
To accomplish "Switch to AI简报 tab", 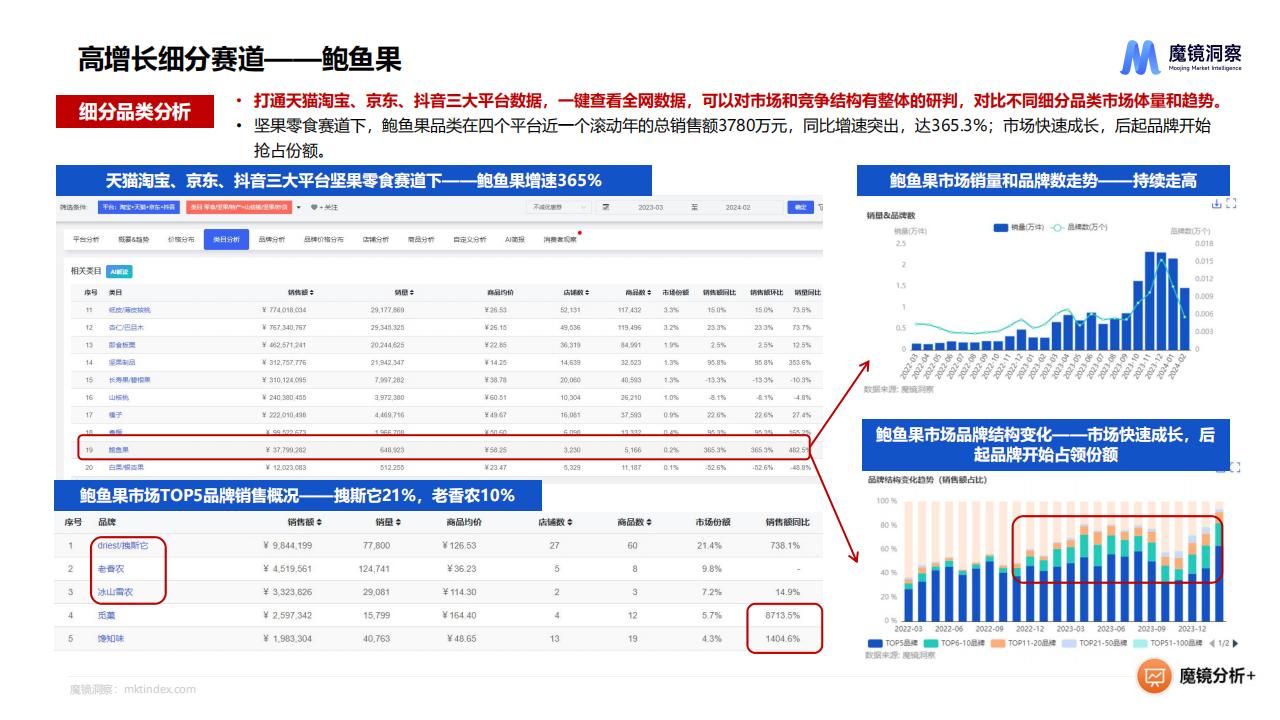I will pyautogui.click(x=515, y=240).
